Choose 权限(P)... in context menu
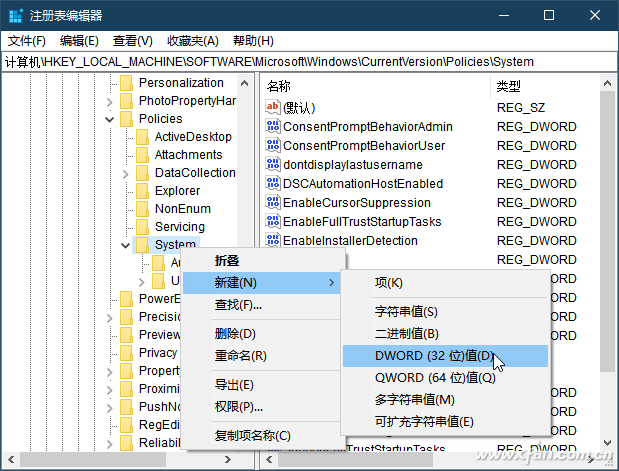The width and height of the screenshot is (619, 471). pyautogui.click(x=262, y=407)
